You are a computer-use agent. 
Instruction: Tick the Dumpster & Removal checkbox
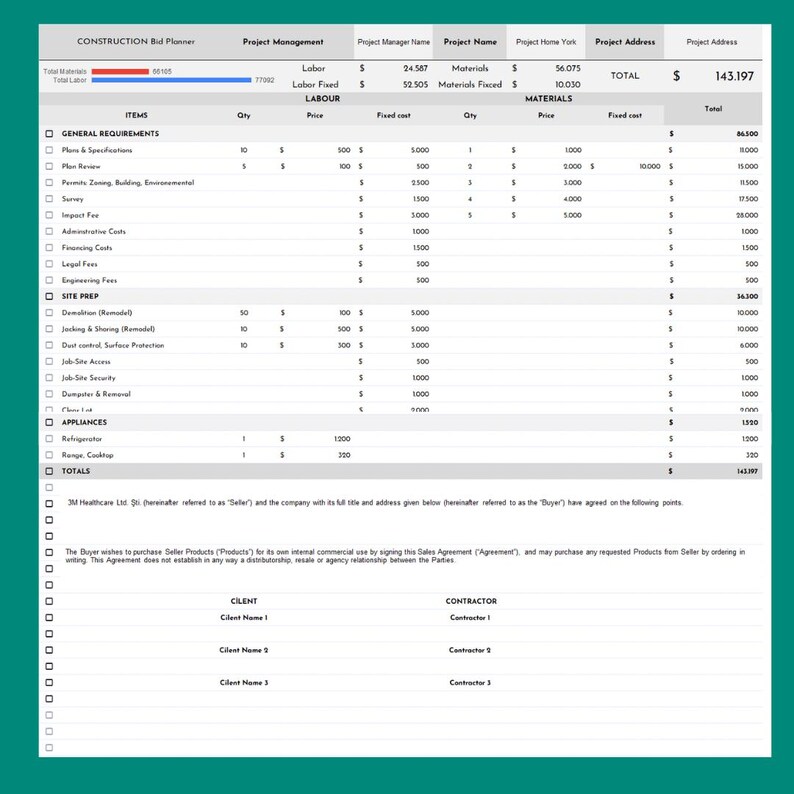click(49, 393)
